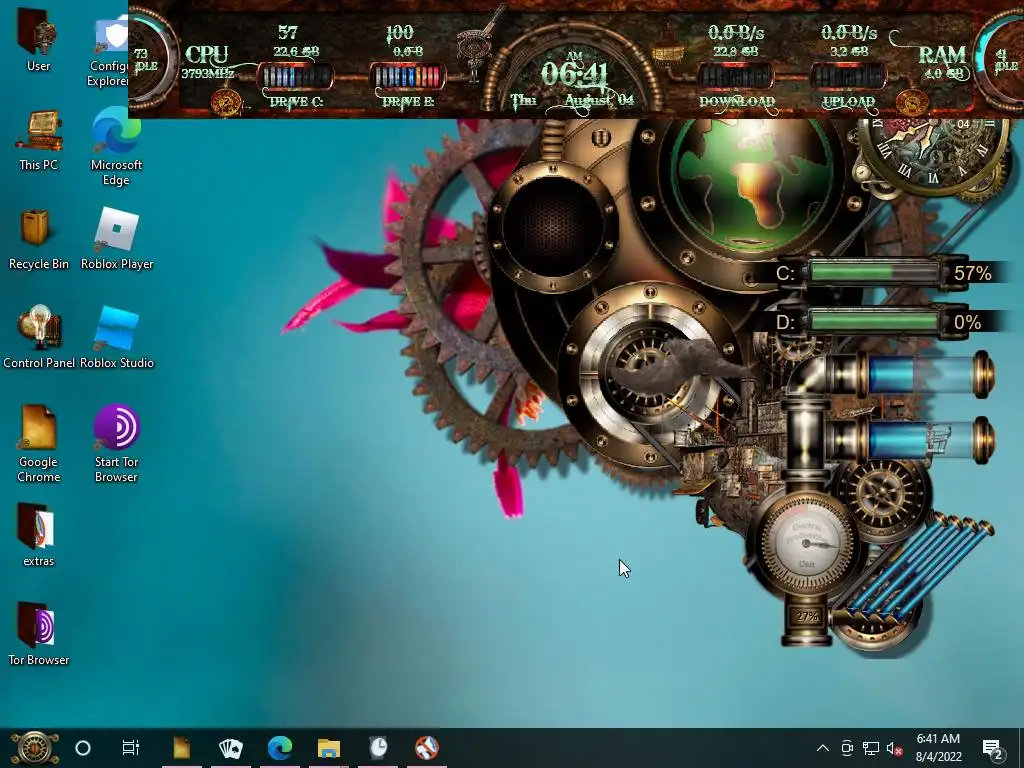Click the Central Processing Unit dial gauge
The width and height of the screenshot is (1024, 768).
807,543
